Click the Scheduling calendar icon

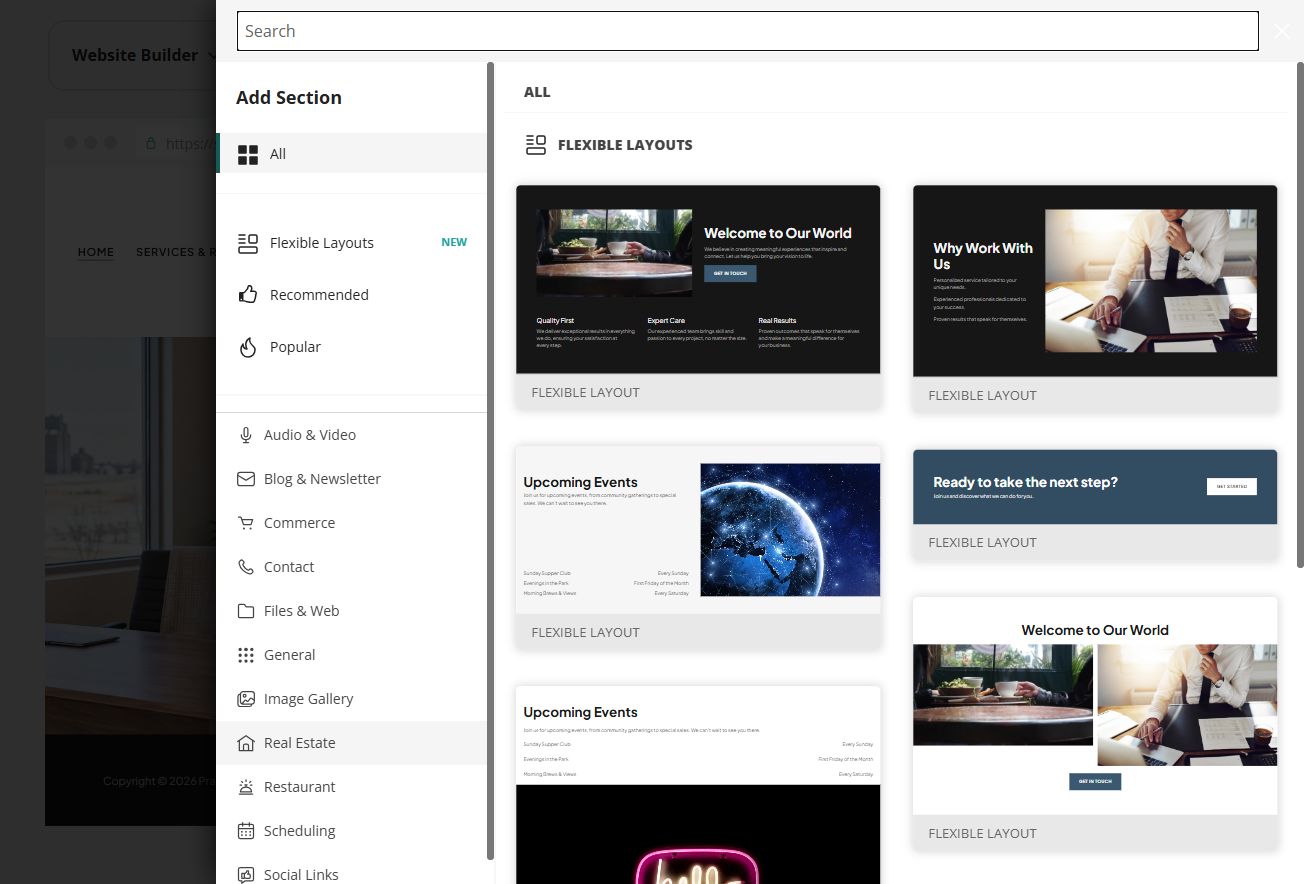tap(246, 831)
